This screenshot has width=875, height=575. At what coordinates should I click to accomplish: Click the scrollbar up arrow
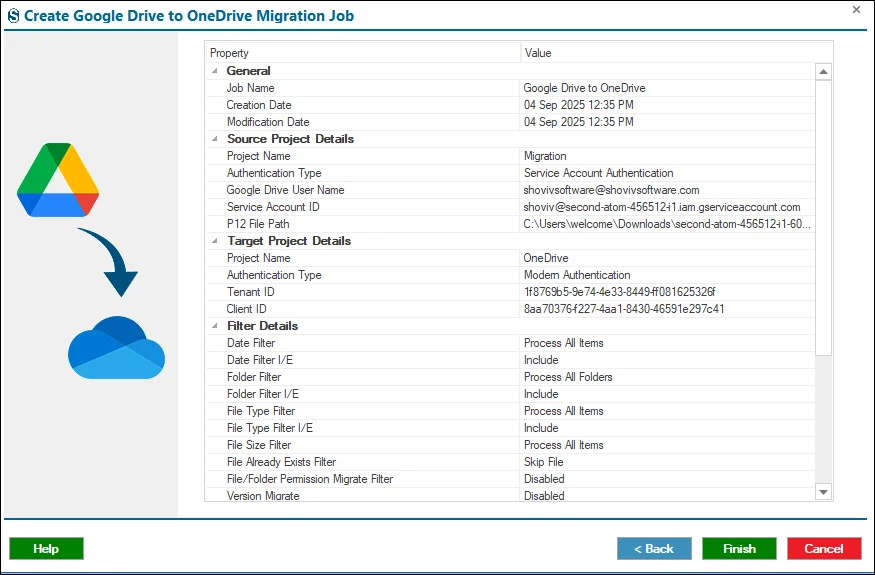[x=823, y=71]
